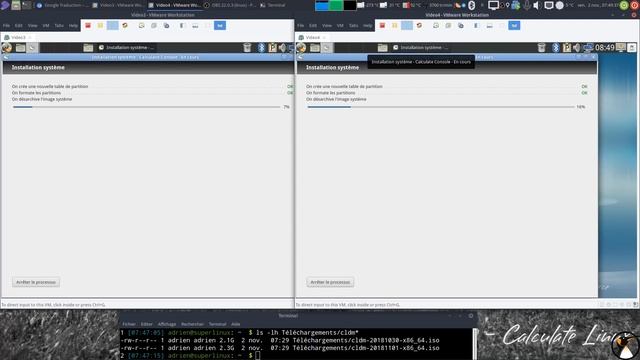The width and height of the screenshot is (640, 360).
Task: Open Aide menu in Terminal window
Action: pos(236,324)
